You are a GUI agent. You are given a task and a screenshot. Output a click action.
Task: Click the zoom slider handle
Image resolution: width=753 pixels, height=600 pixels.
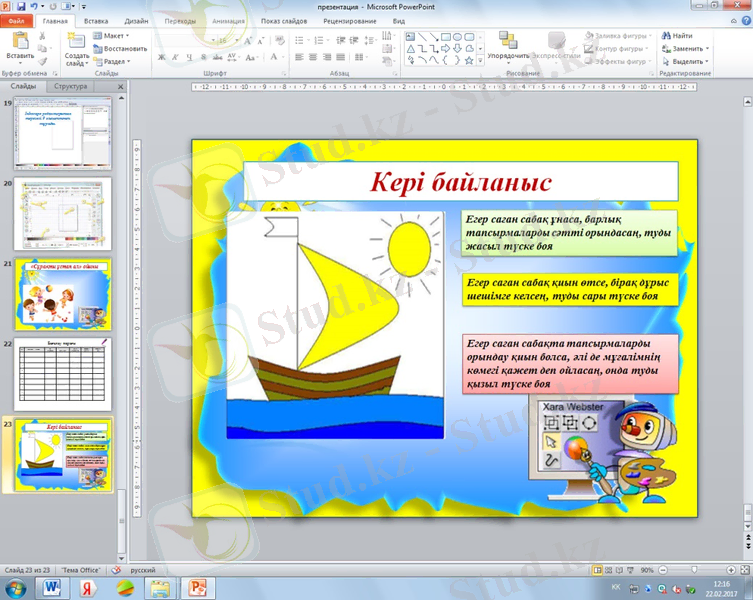694,569
